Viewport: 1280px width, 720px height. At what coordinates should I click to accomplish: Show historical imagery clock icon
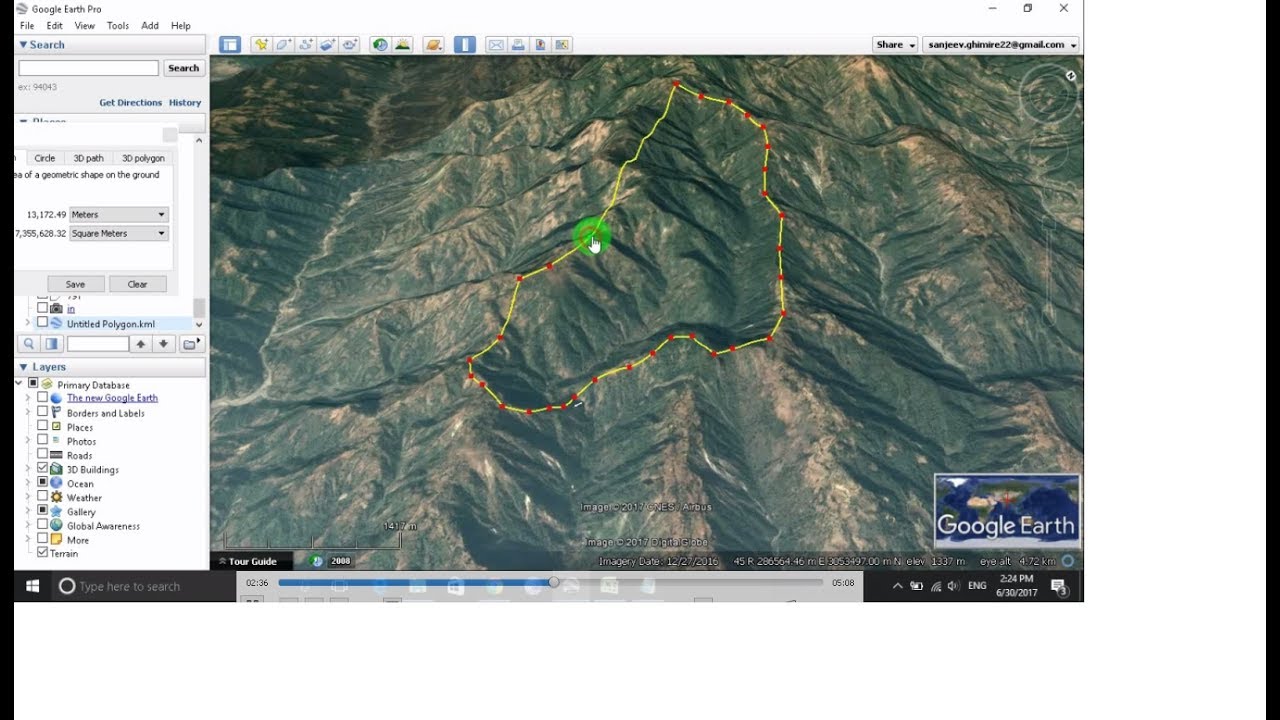tap(380, 45)
